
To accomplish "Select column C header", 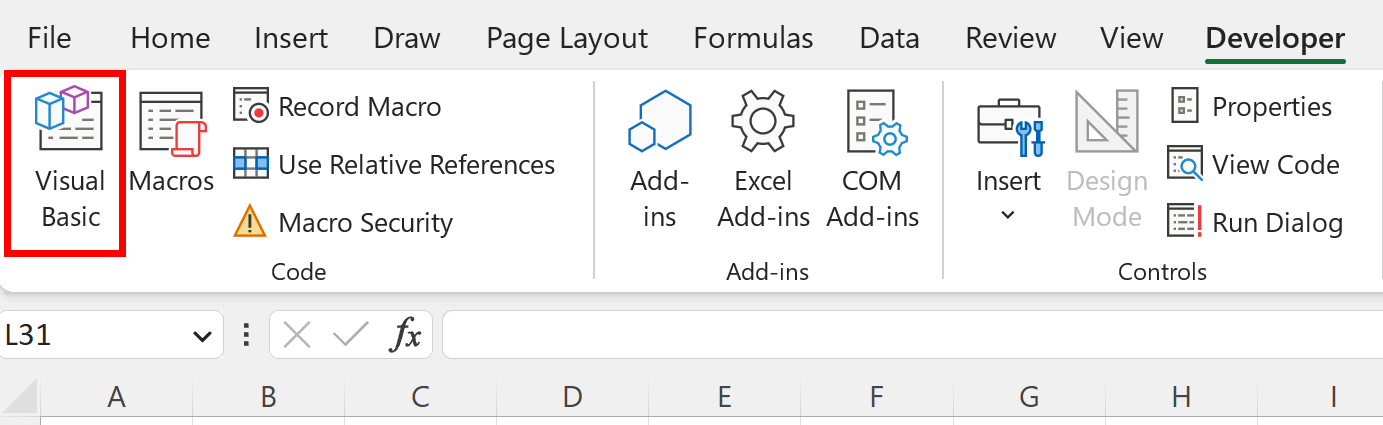I will pyautogui.click(x=420, y=398).
